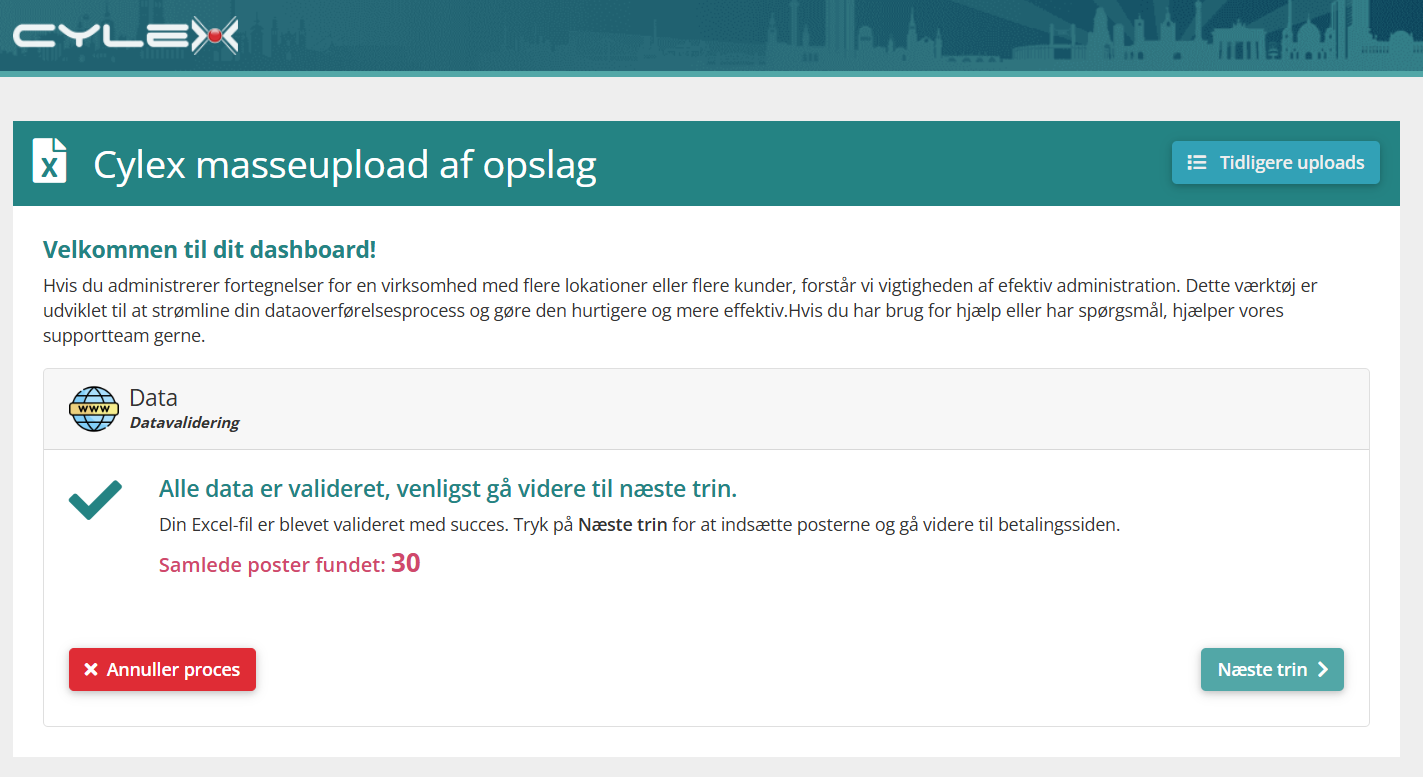1423x777 pixels.
Task: Select the www globe Data icon
Action: point(94,409)
